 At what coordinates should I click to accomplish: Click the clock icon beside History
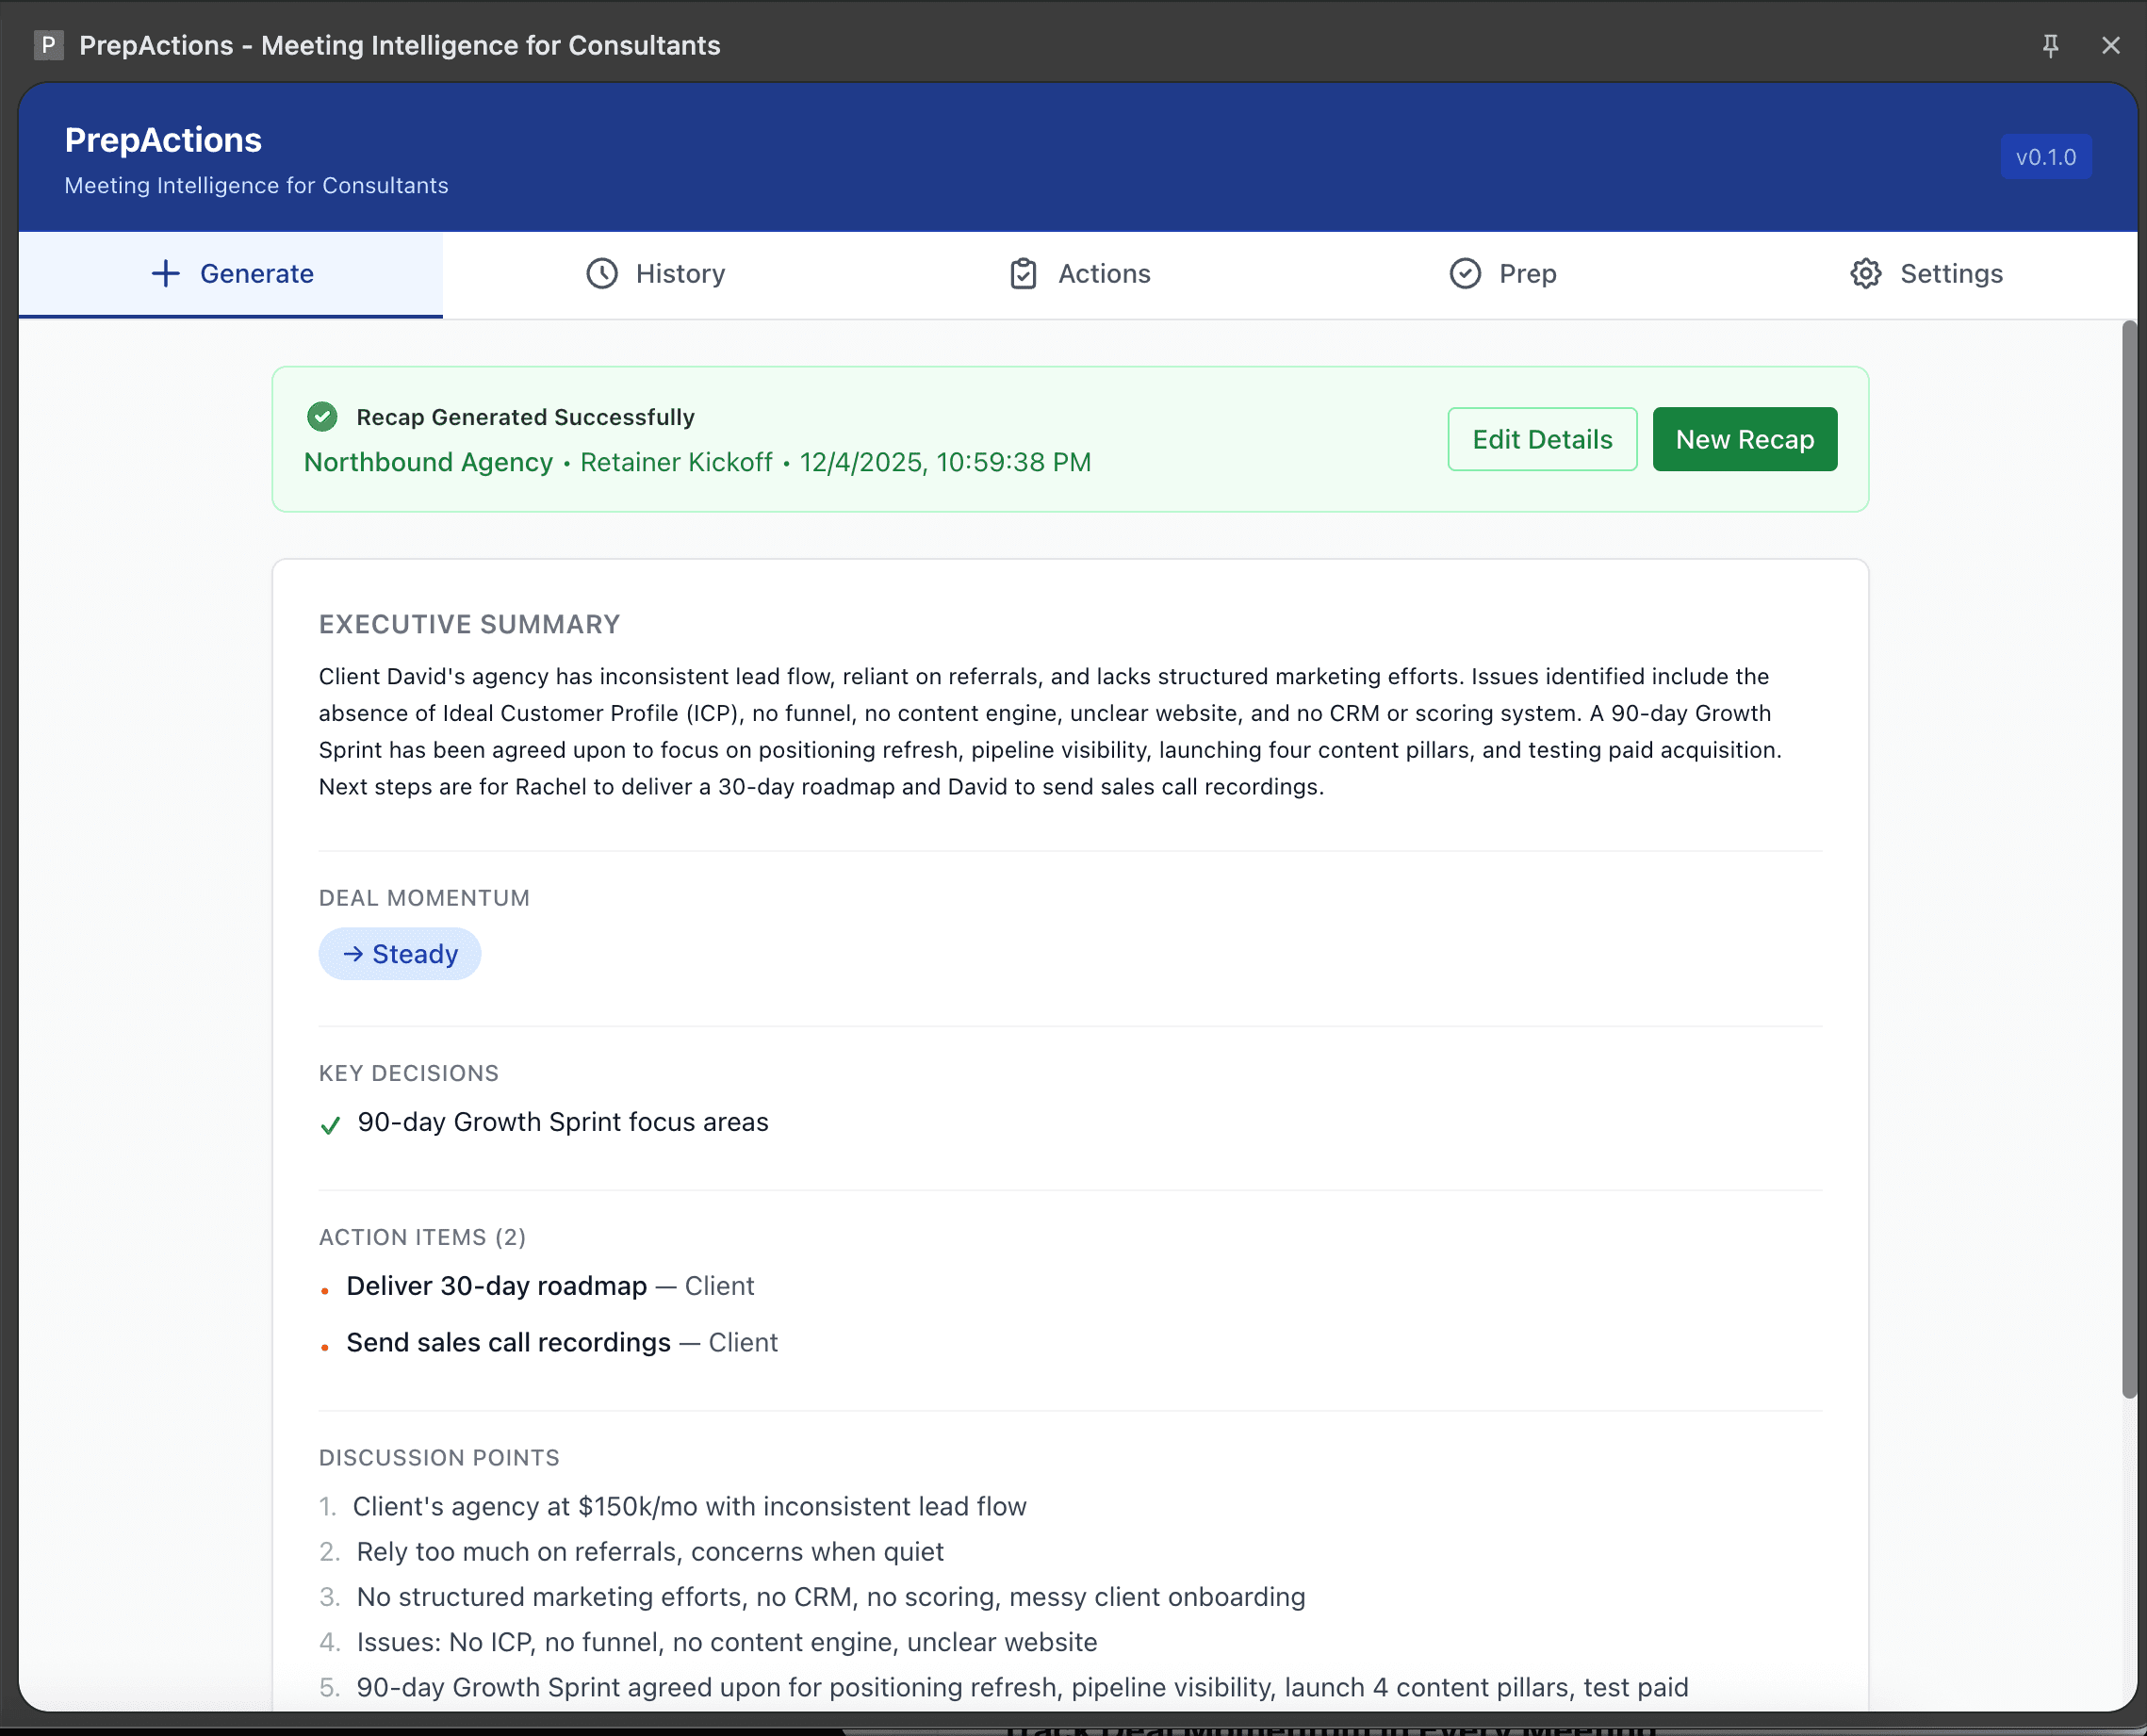(602, 273)
